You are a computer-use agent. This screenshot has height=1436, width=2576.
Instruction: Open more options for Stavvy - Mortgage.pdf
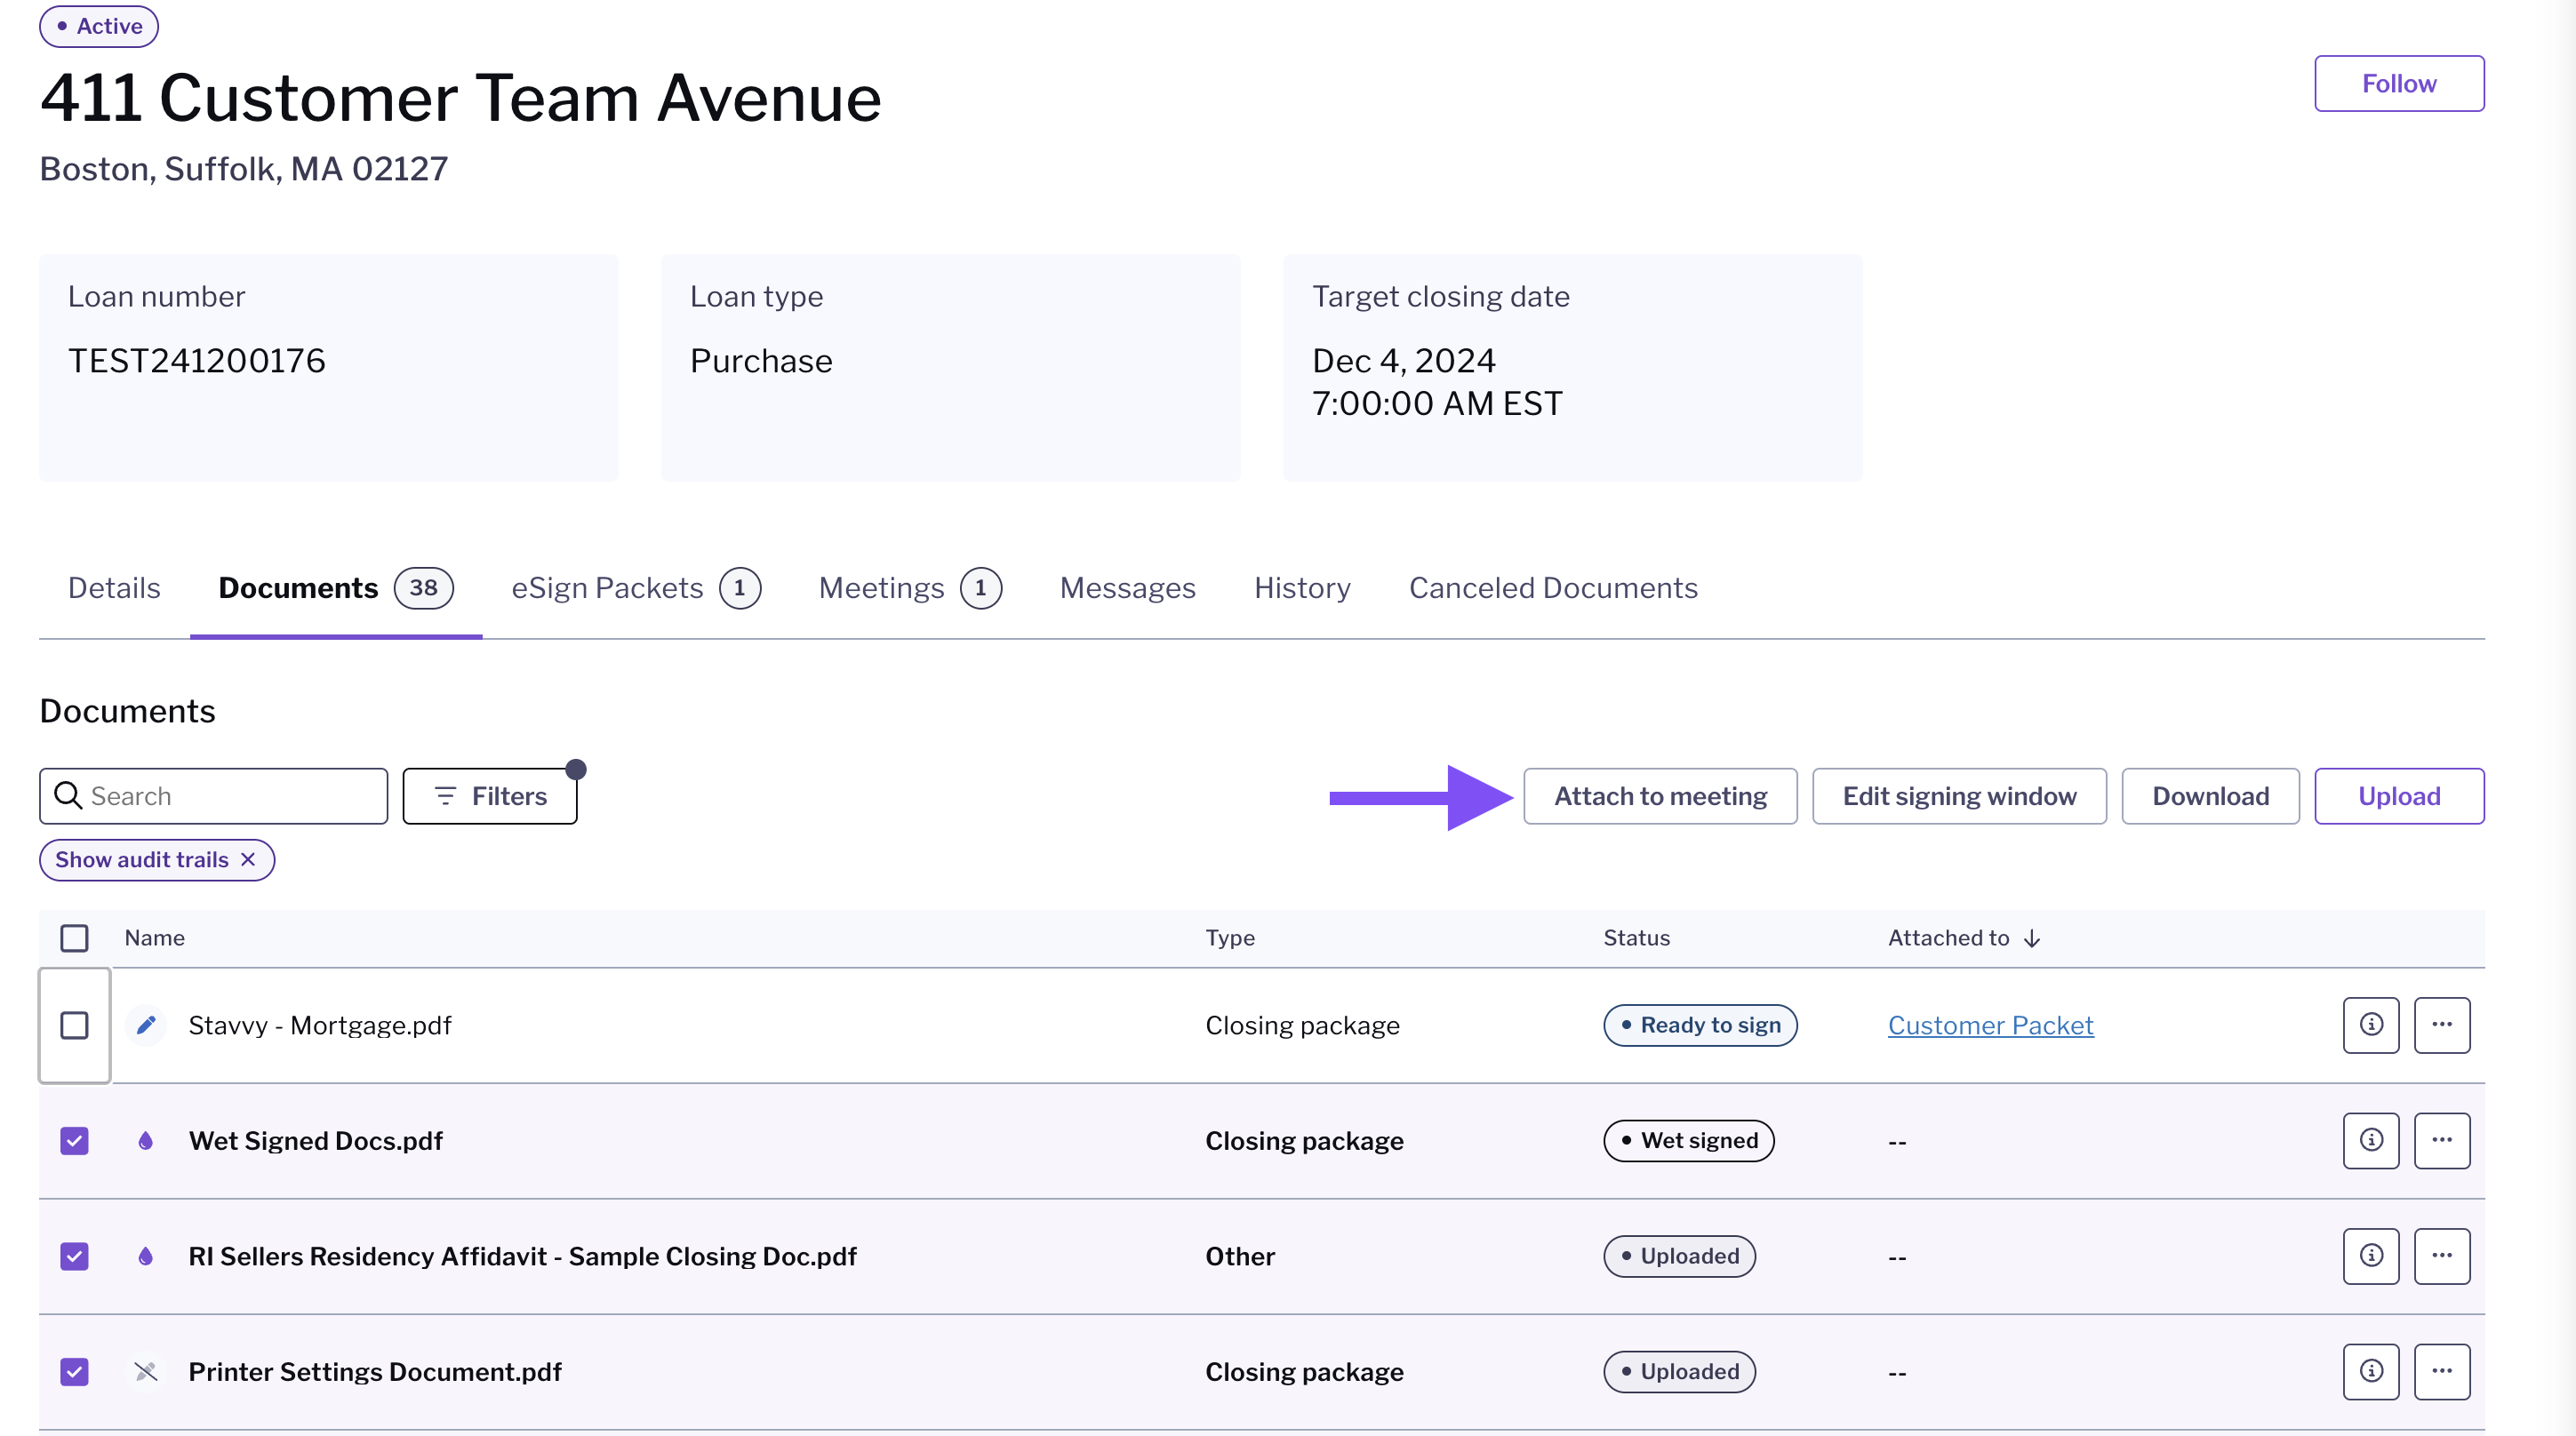click(x=2441, y=1025)
